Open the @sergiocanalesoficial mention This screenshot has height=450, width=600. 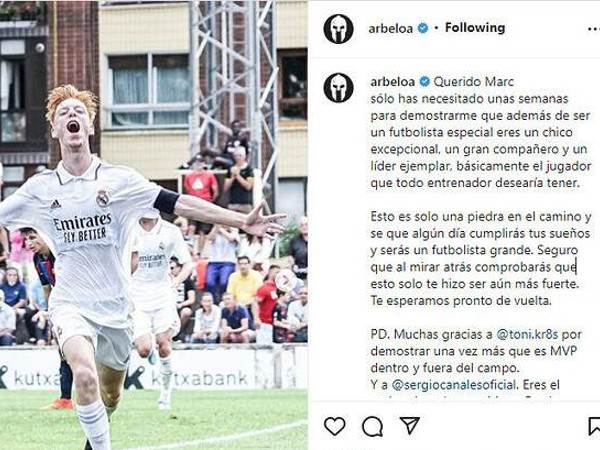coord(454,385)
